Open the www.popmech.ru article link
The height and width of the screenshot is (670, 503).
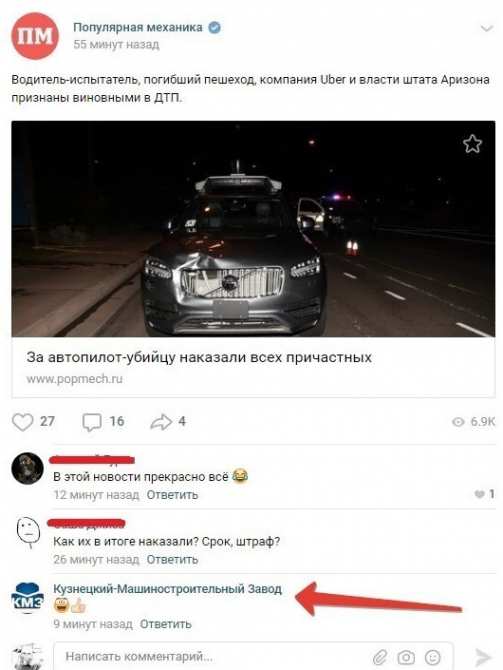tap(74, 379)
